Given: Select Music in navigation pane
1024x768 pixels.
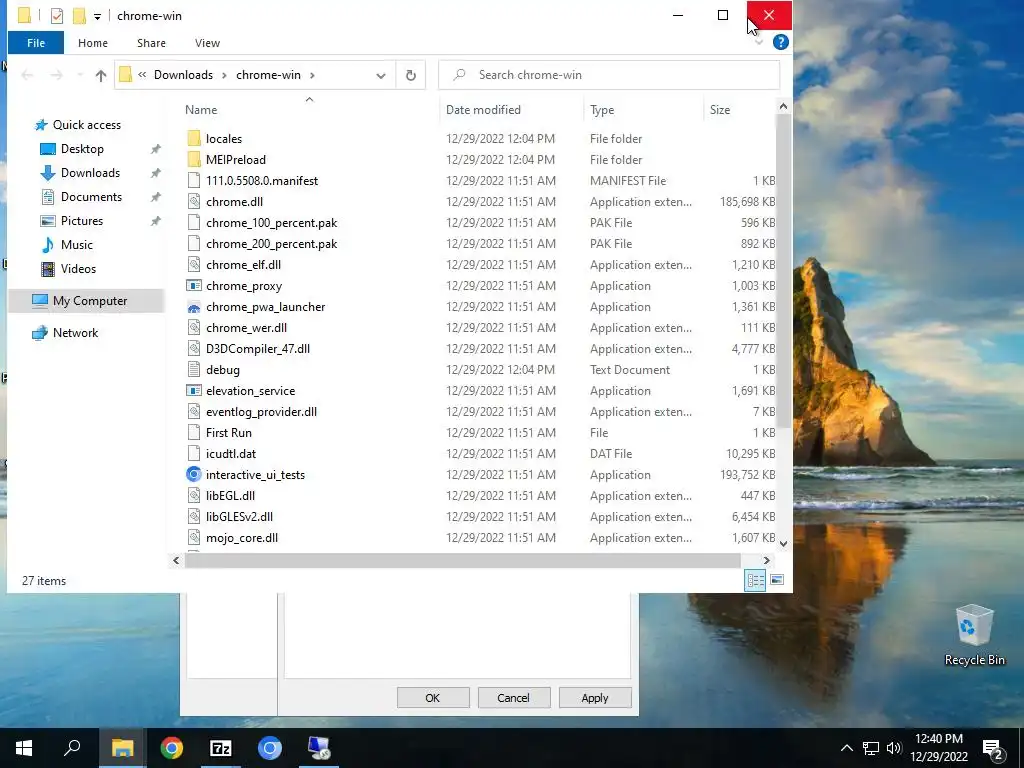Looking at the screenshot, I should point(76,245).
